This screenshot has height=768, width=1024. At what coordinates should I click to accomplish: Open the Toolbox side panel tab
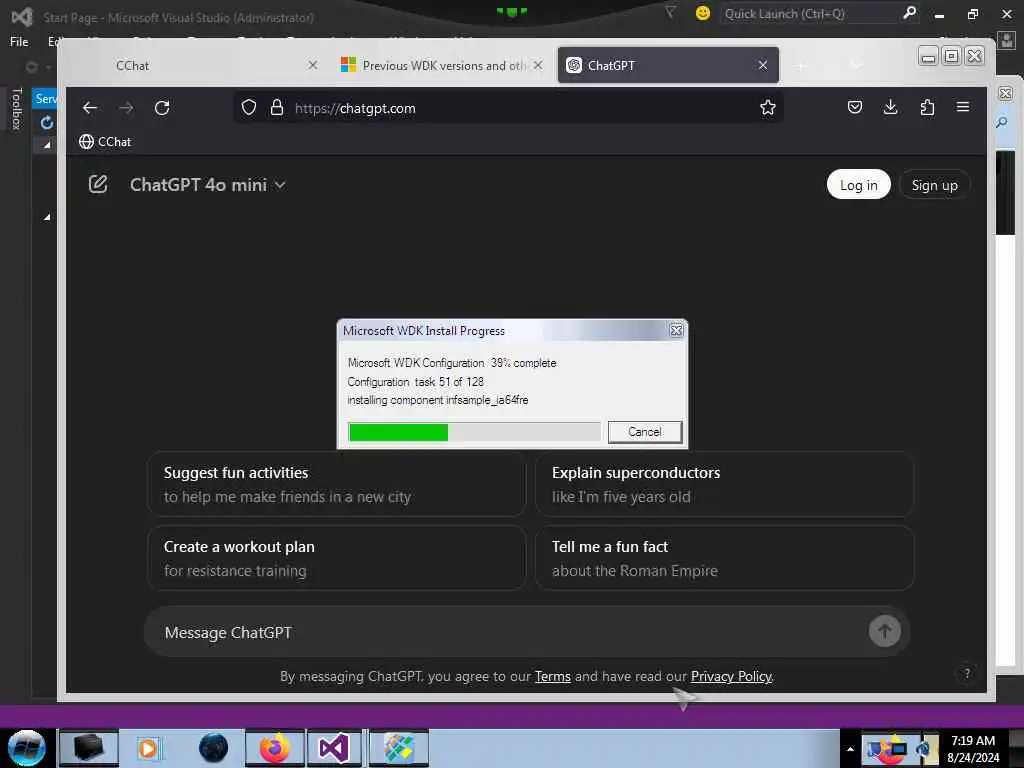click(17, 109)
